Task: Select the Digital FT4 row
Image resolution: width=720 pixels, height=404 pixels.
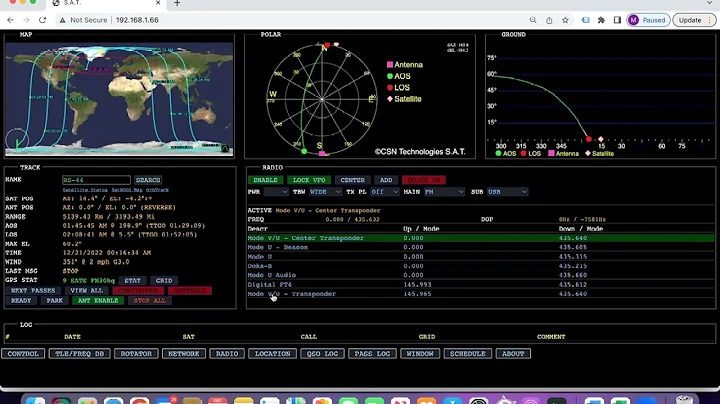Action: 481,285
